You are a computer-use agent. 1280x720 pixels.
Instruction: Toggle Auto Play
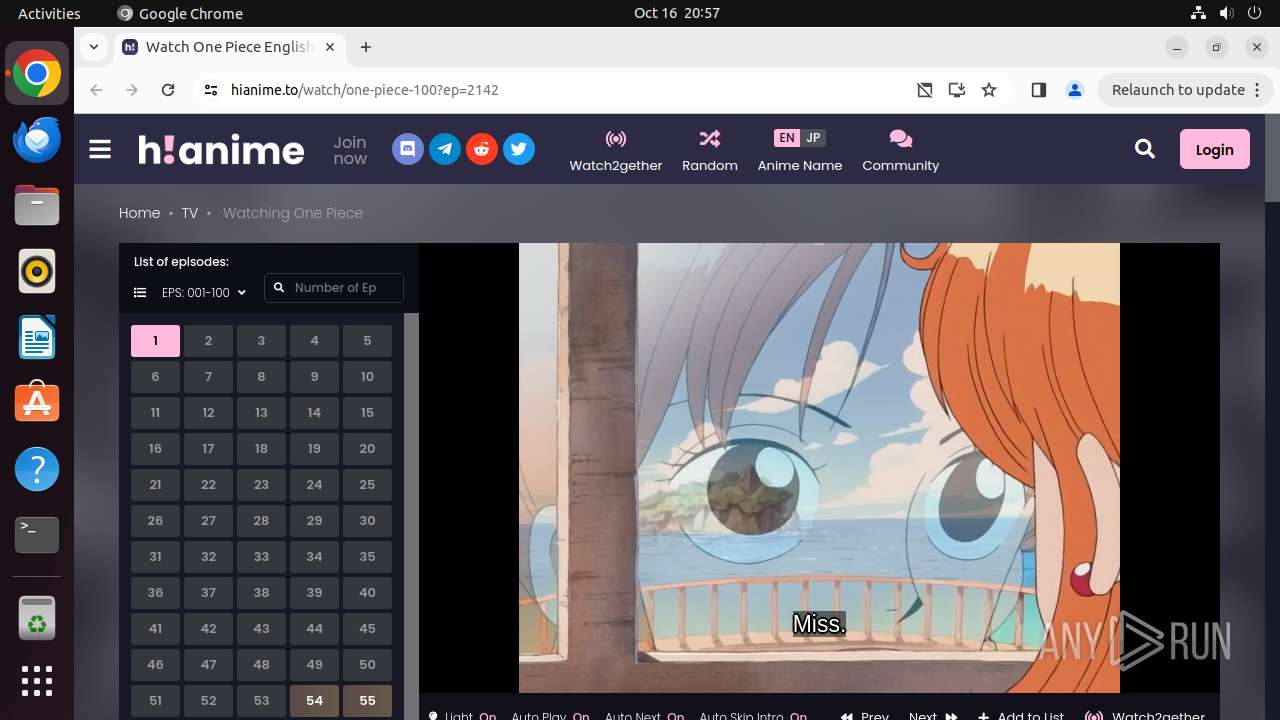tap(550, 716)
